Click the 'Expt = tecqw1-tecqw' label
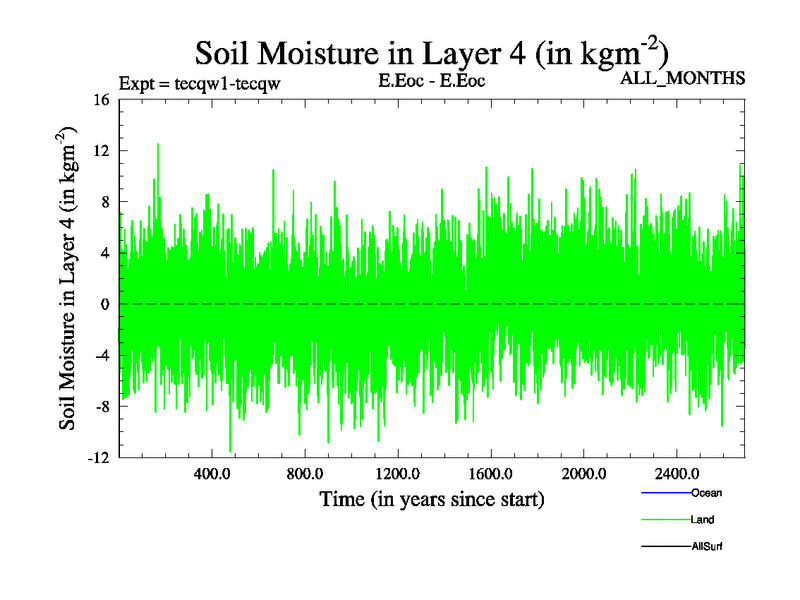Viewport: 800px width, 600px height. click(198, 83)
